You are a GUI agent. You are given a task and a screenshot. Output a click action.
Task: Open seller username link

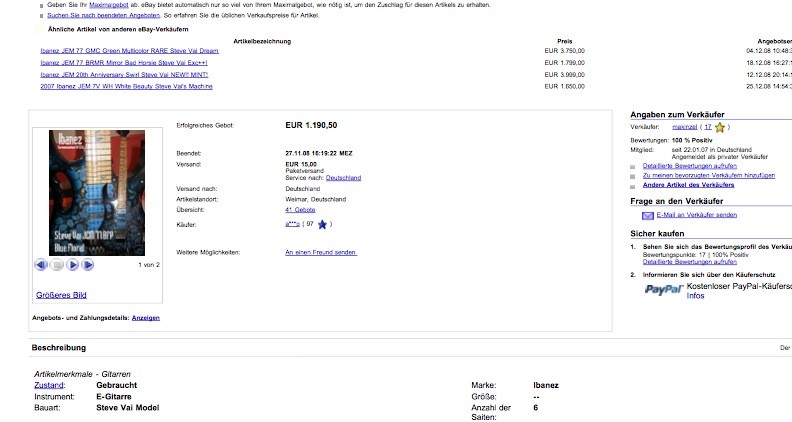coord(684,127)
